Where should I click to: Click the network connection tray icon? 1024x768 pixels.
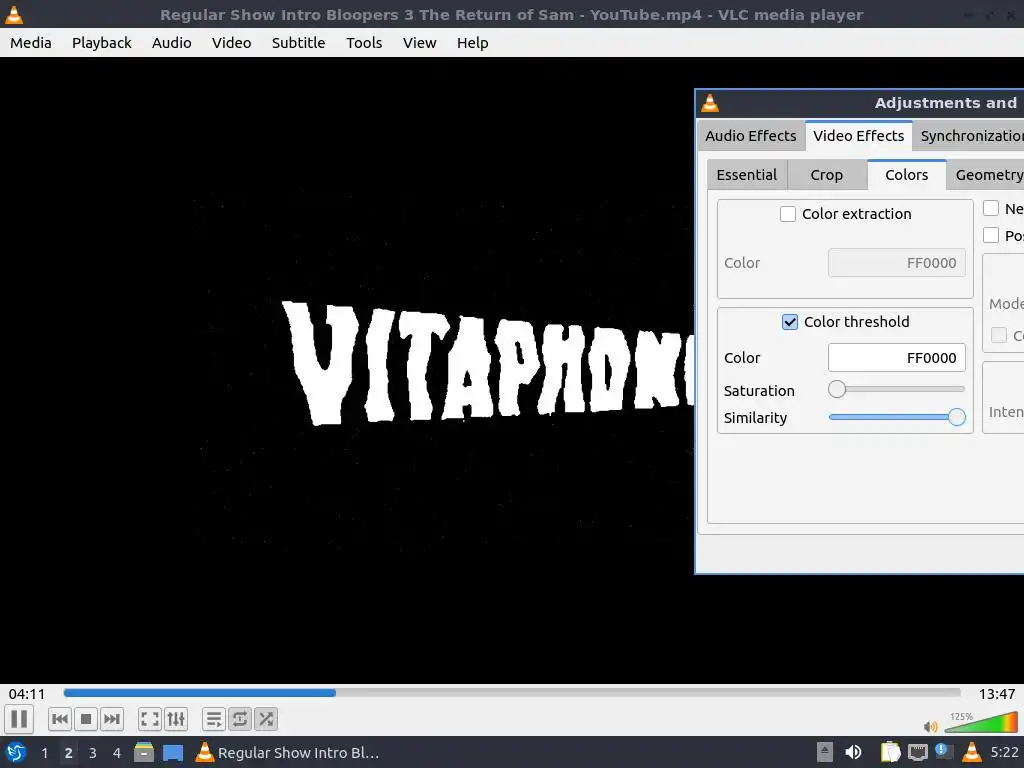[x=918, y=753]
